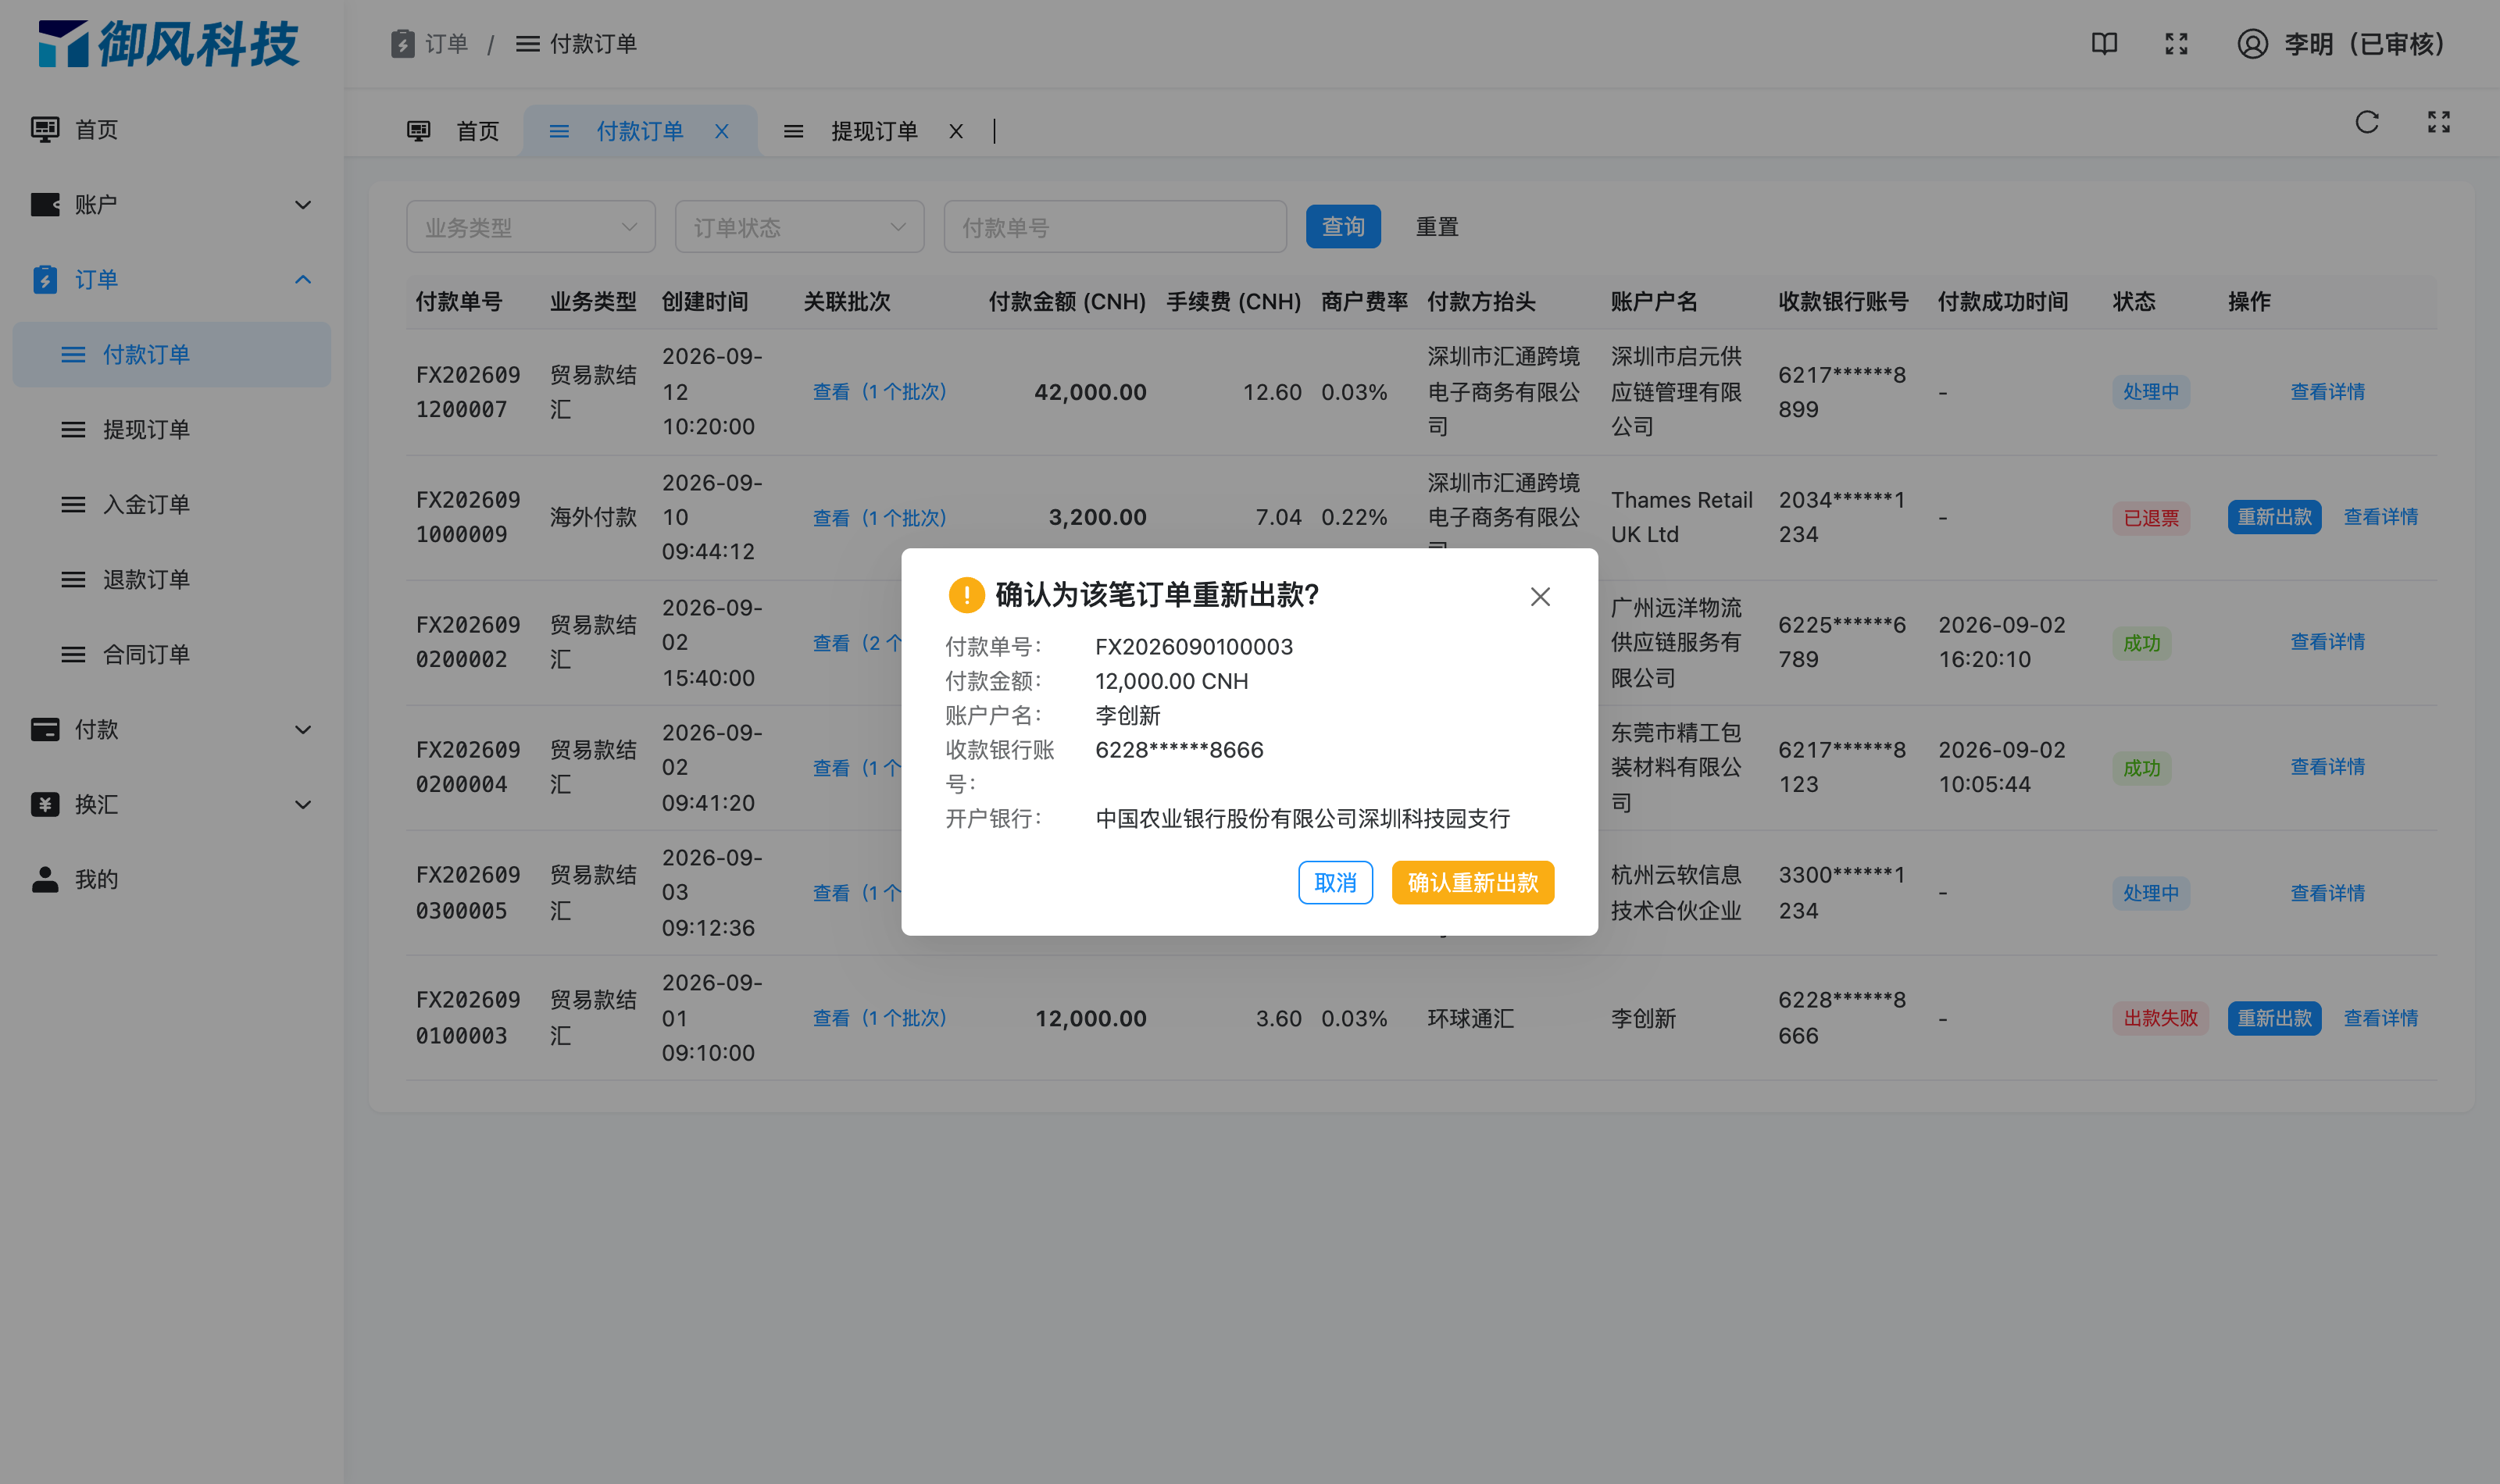Click 取消 in the dialog
This screenshot has width=2500, height=1484.
(x=1335, y=882)
